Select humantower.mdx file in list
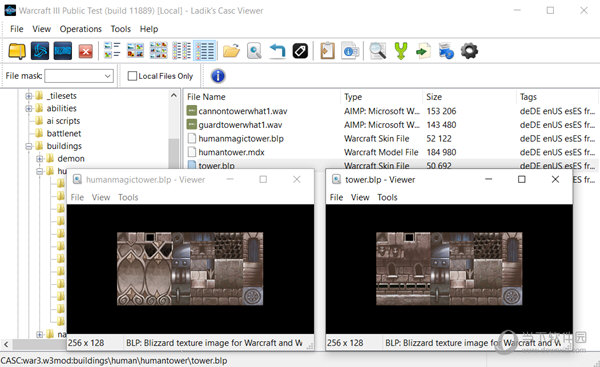This screenshot has width=600, height=367. pyautogui.click(x=231, y=152)
